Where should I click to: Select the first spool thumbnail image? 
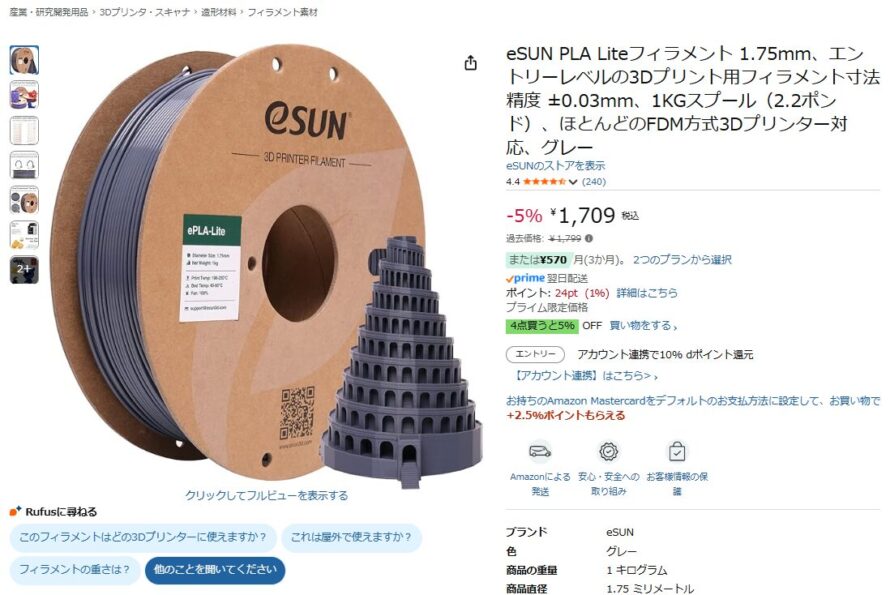click(x=24, y=60)
